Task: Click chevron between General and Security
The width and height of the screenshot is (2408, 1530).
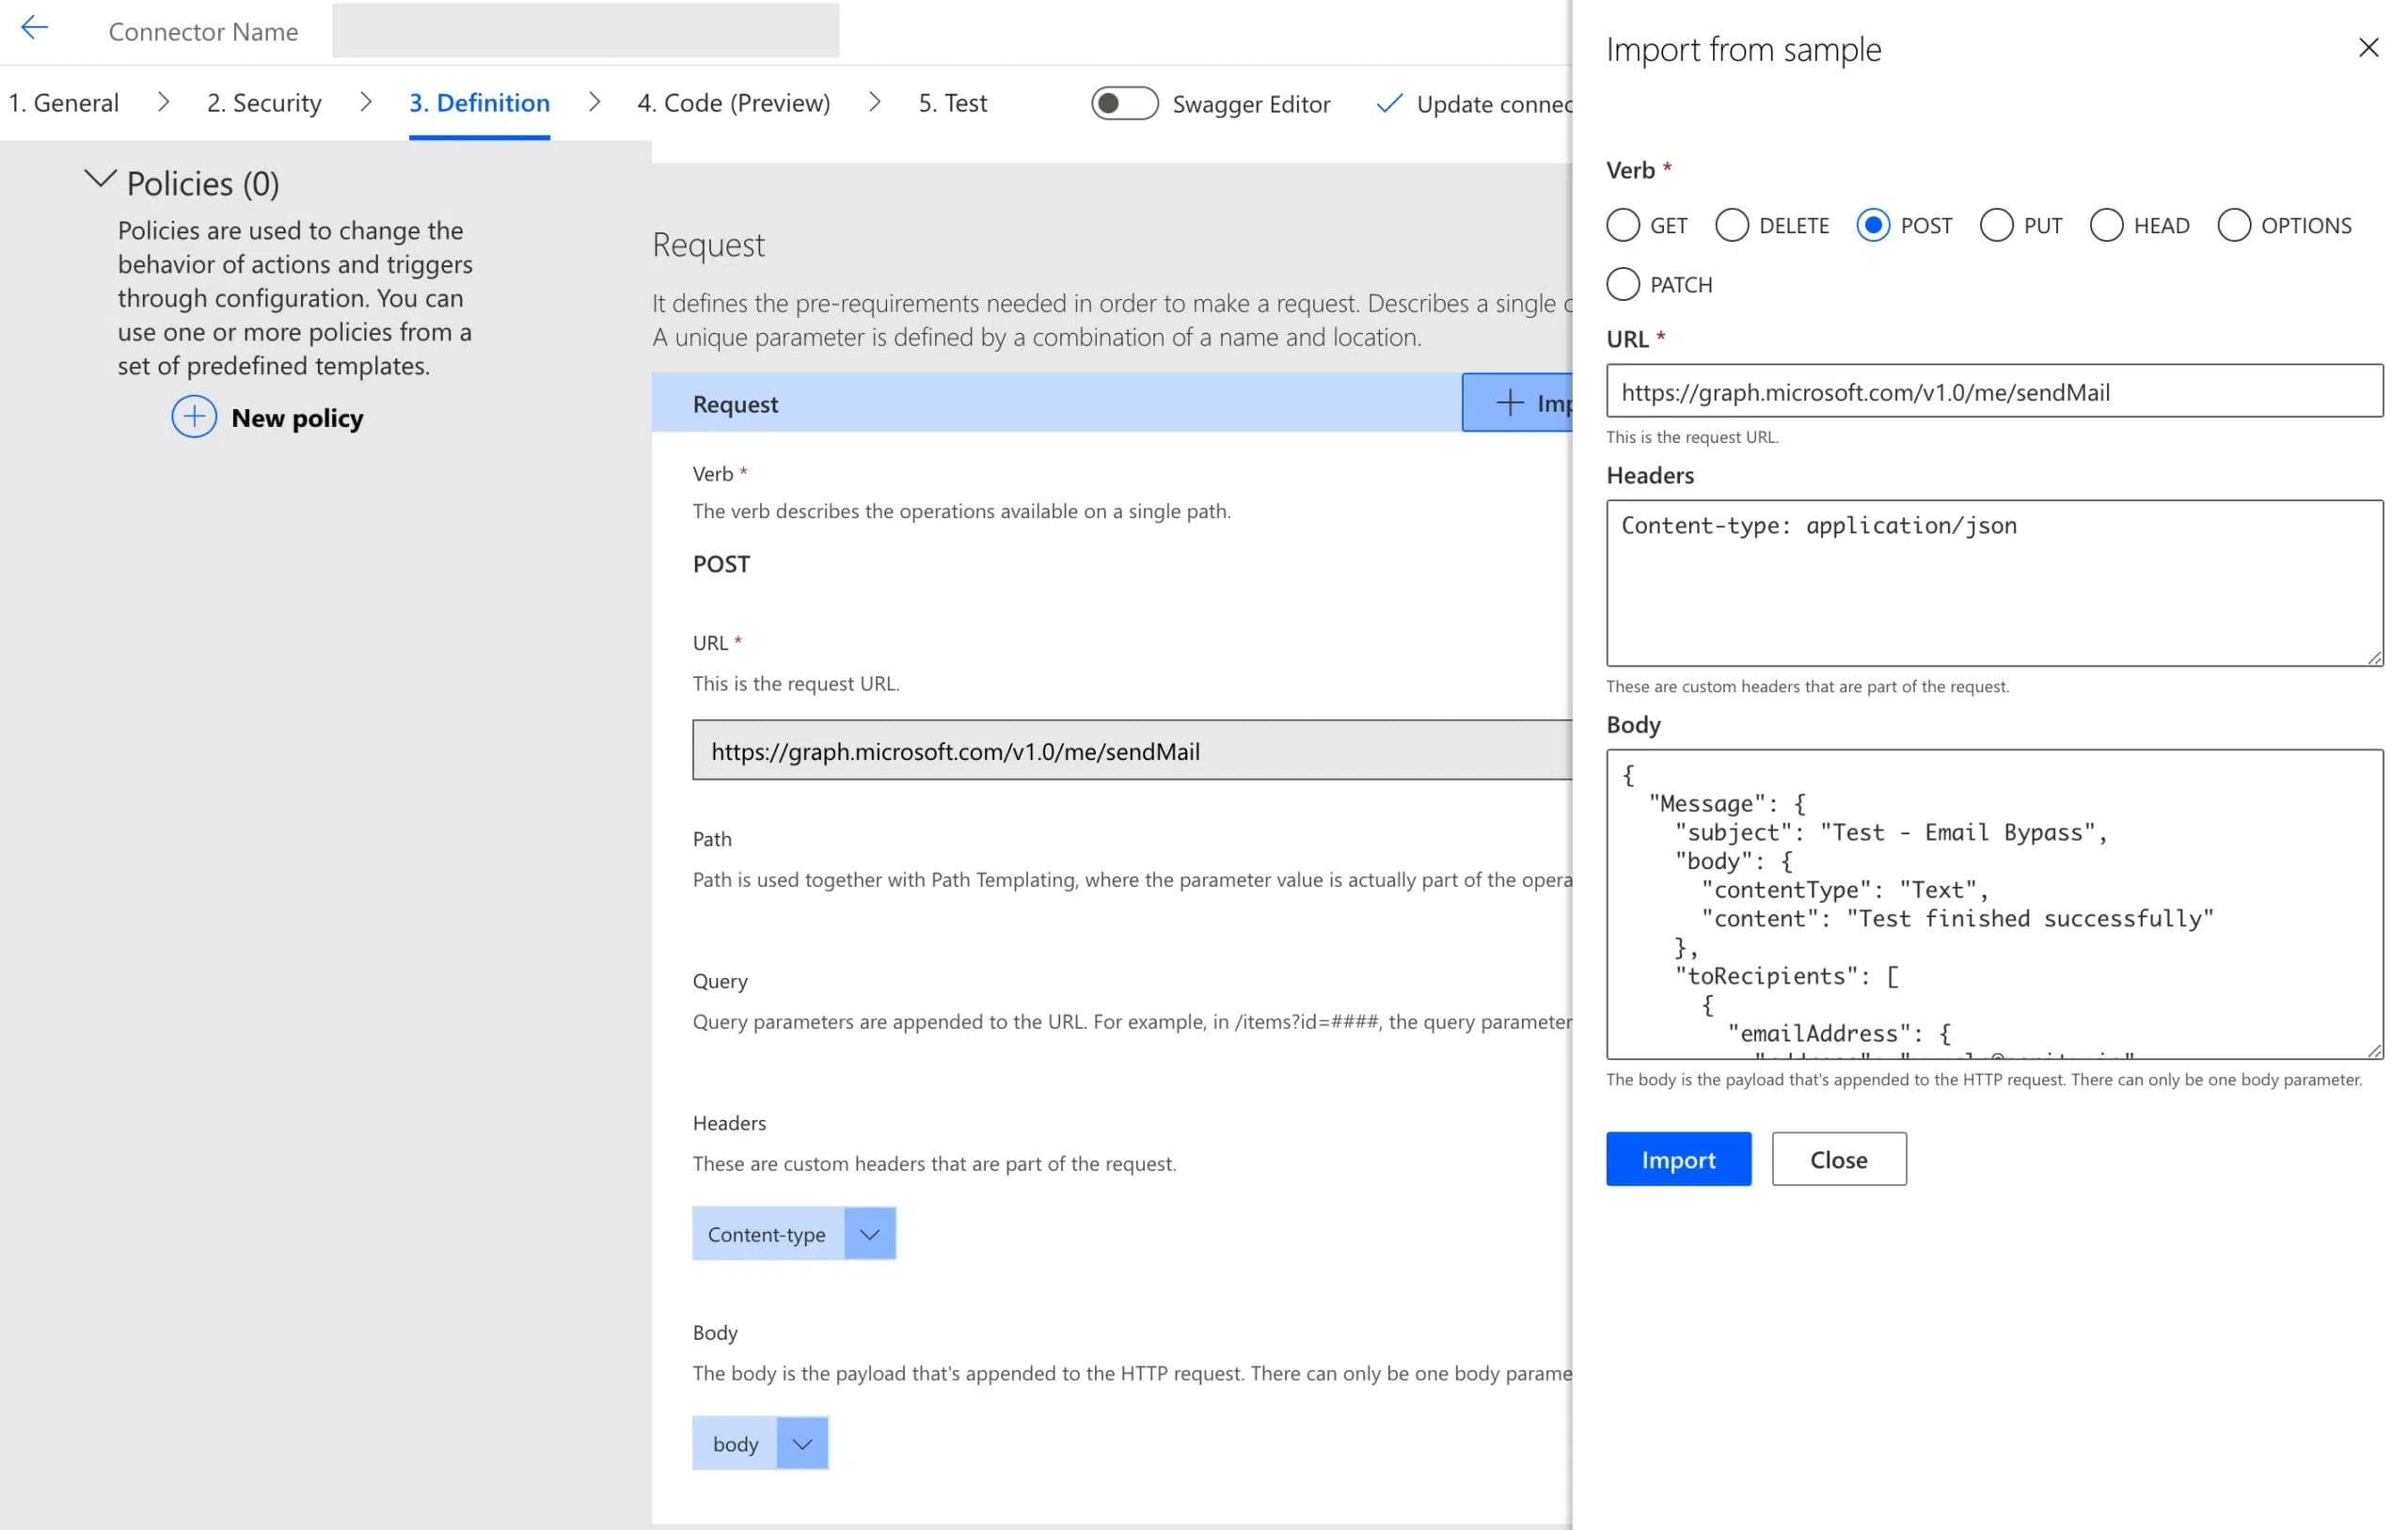Action: click(163, 103)
